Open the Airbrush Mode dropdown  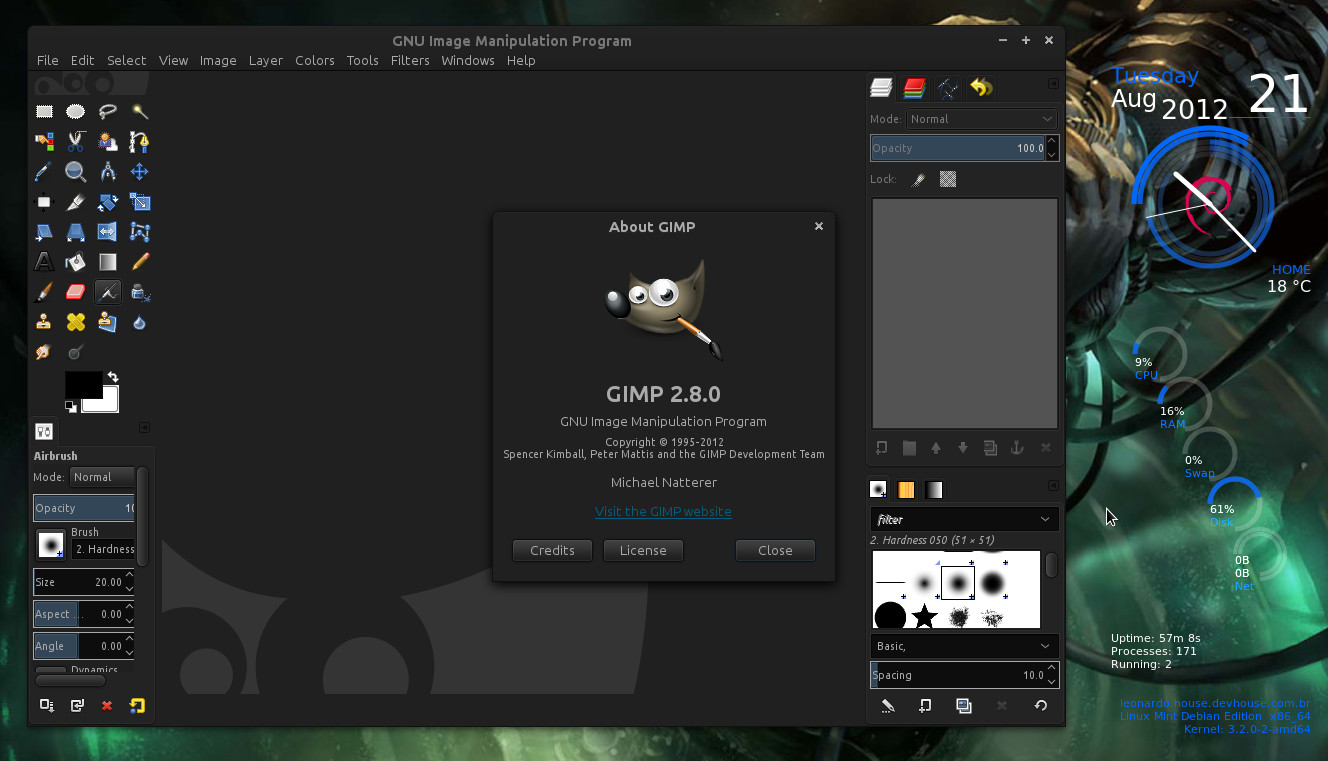[x=102, y=477]
